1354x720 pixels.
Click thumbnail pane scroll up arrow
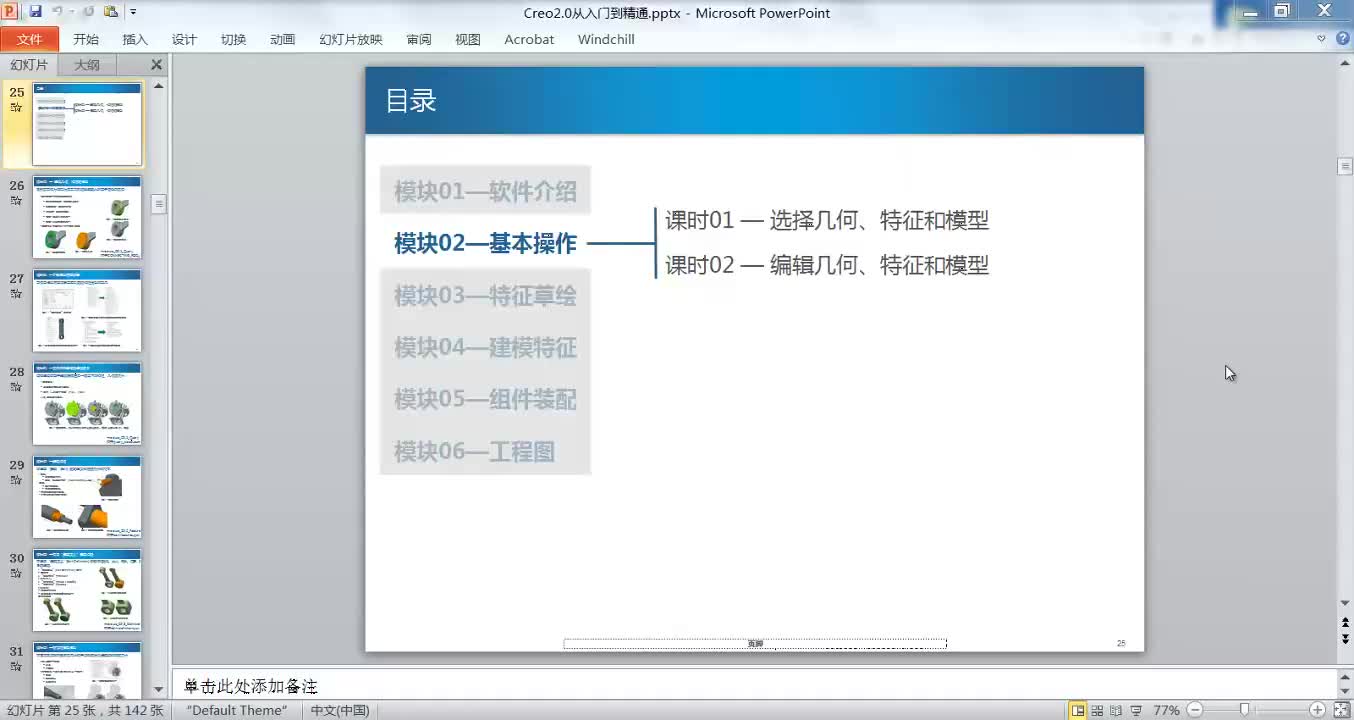158,86
